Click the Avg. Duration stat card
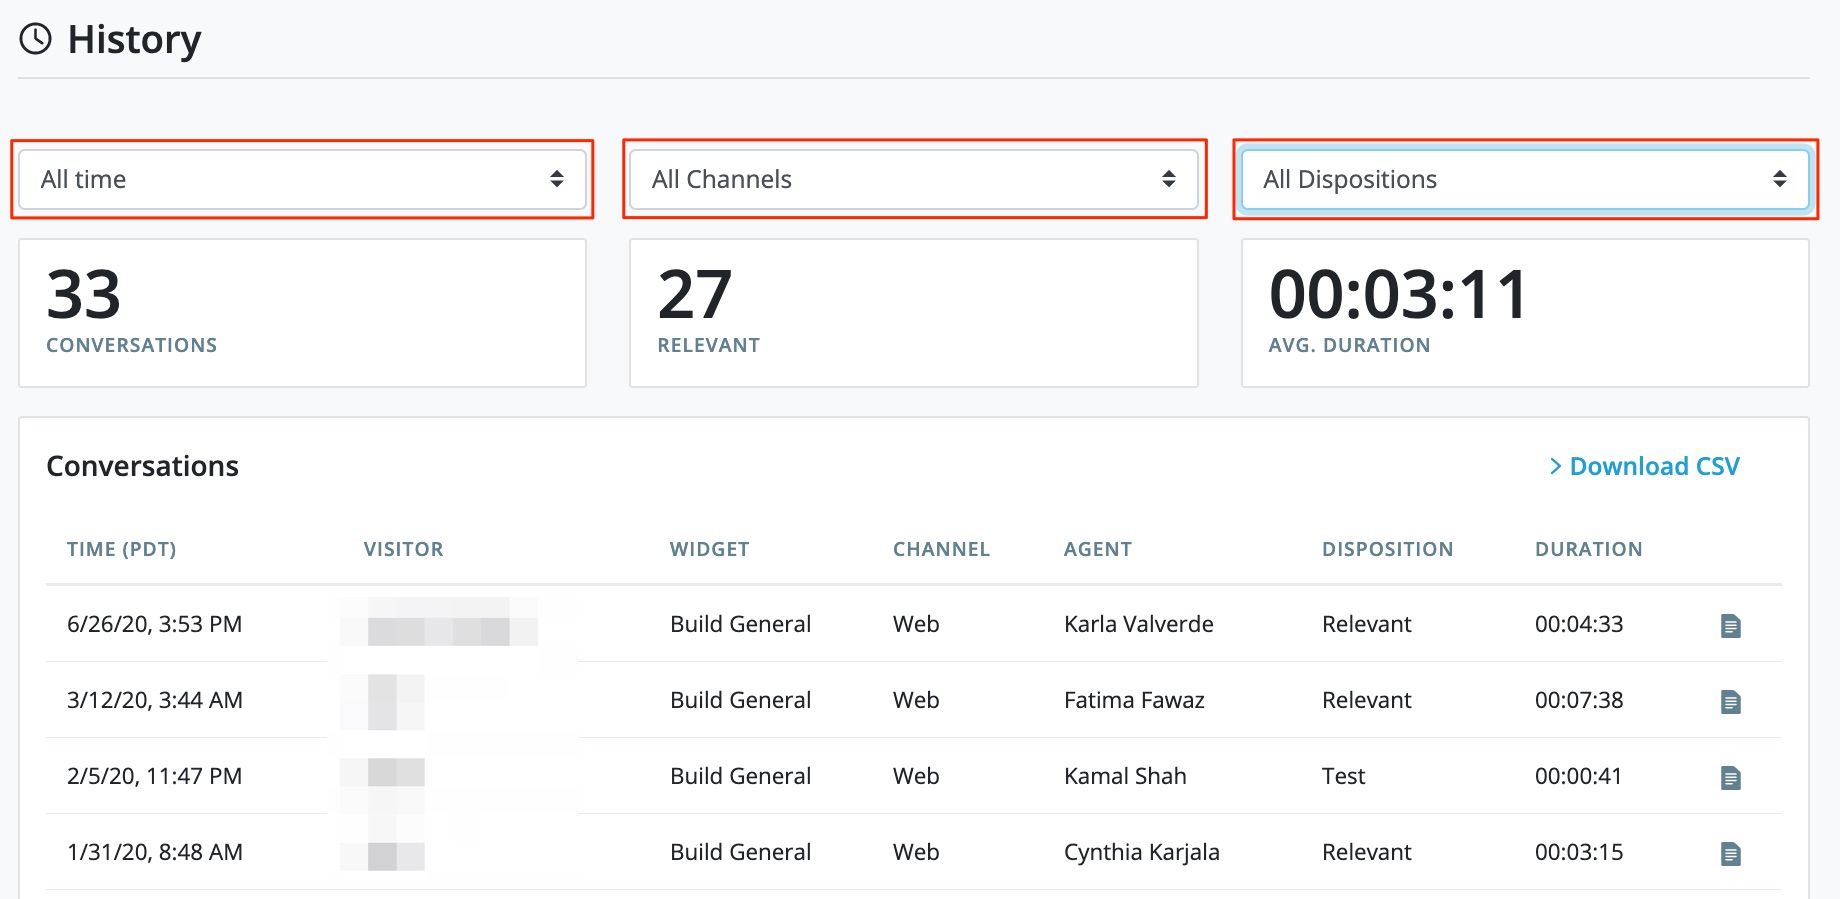 (1525, 313)
